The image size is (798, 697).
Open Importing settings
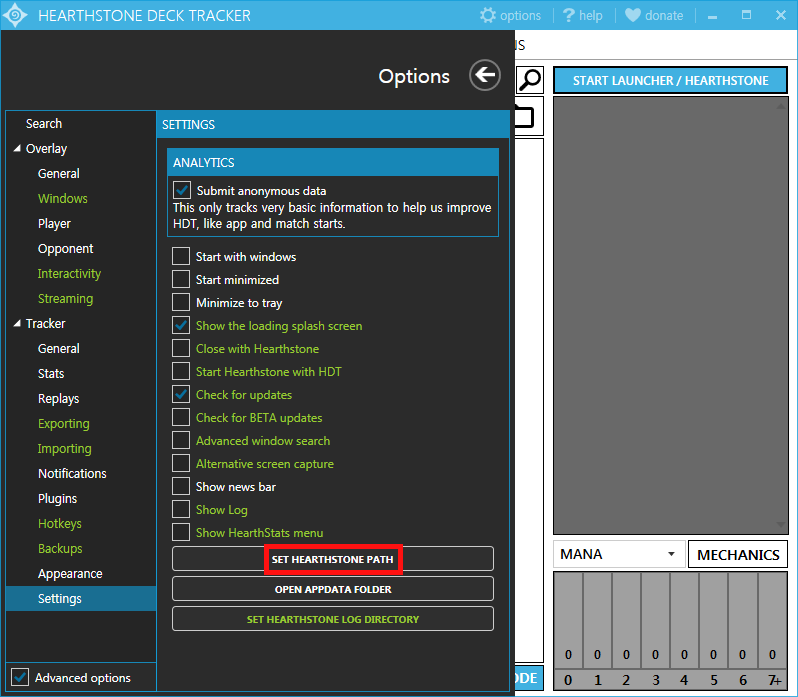point(65,449)
